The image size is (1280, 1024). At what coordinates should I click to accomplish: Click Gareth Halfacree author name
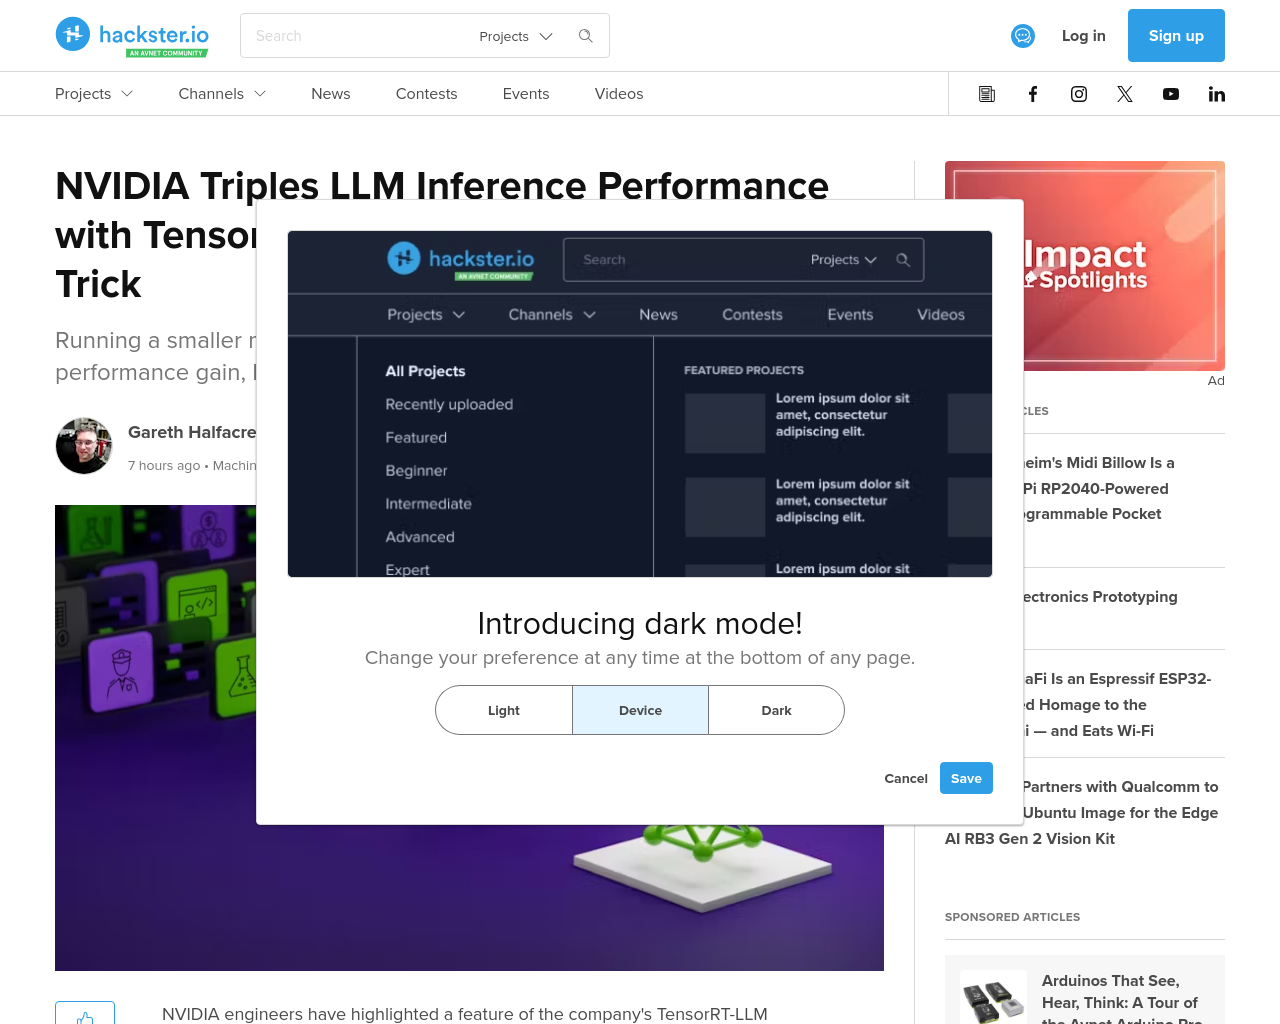point(192,432)
